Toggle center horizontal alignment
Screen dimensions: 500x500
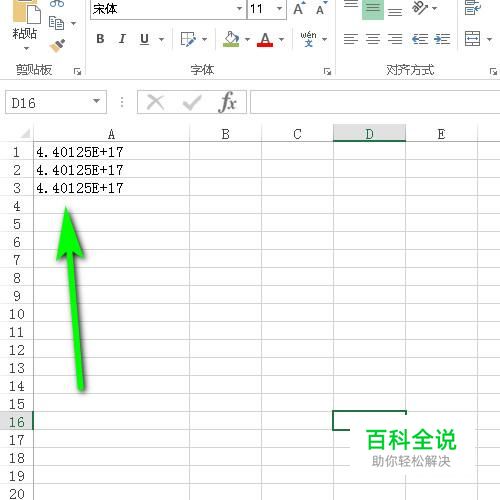tap(373, 39)
